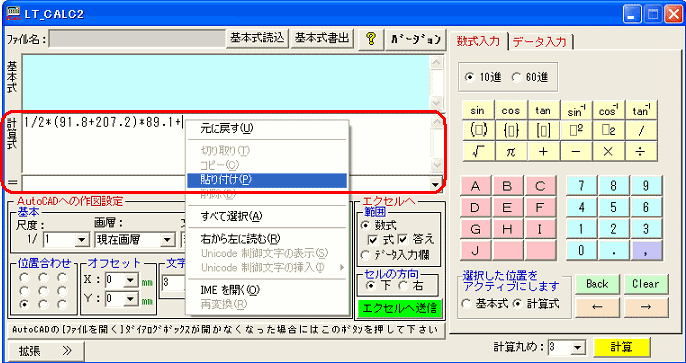Insert the tan function
This screenshot has width=686, height=363.
(x=542, y=111)
